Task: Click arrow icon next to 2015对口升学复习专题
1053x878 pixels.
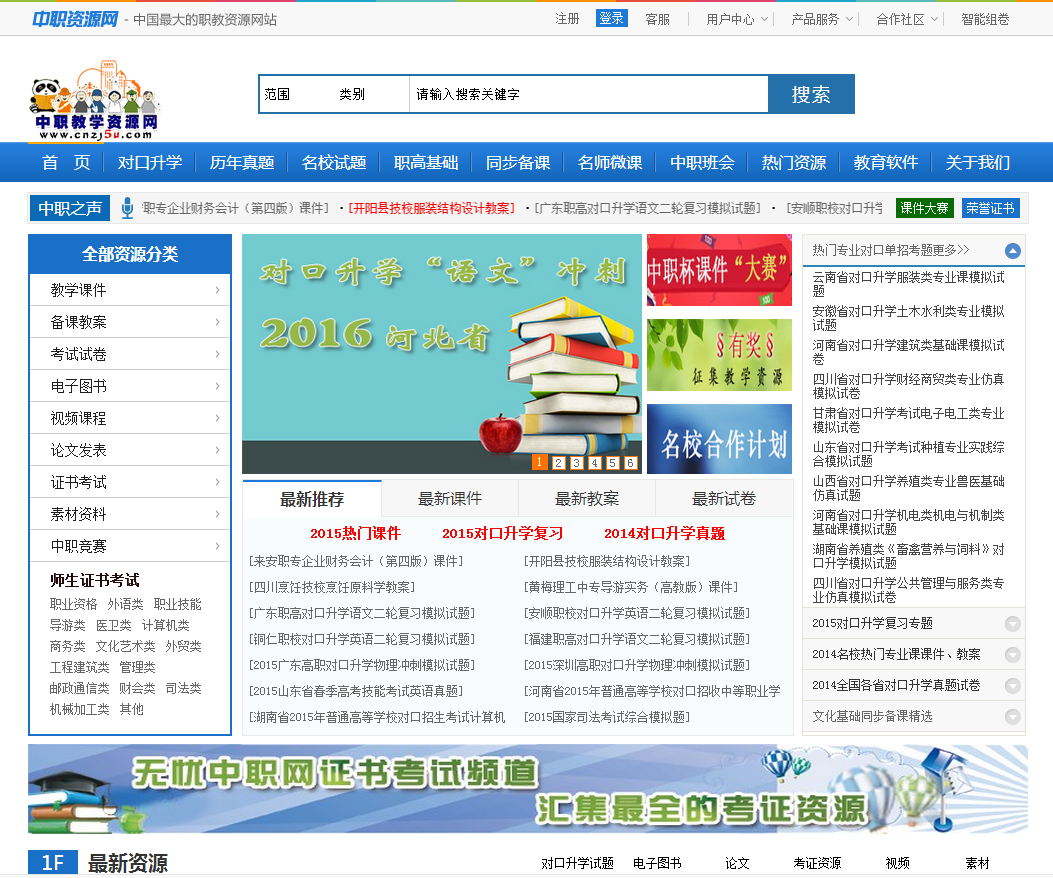Action: [x=1012, y=624]
